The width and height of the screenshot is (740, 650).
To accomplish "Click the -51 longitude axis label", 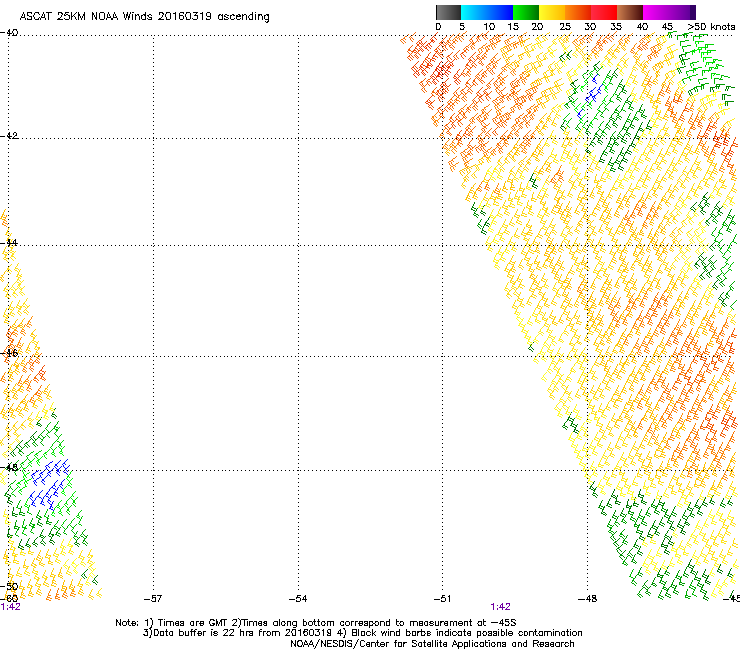I will tap(443, 599).
